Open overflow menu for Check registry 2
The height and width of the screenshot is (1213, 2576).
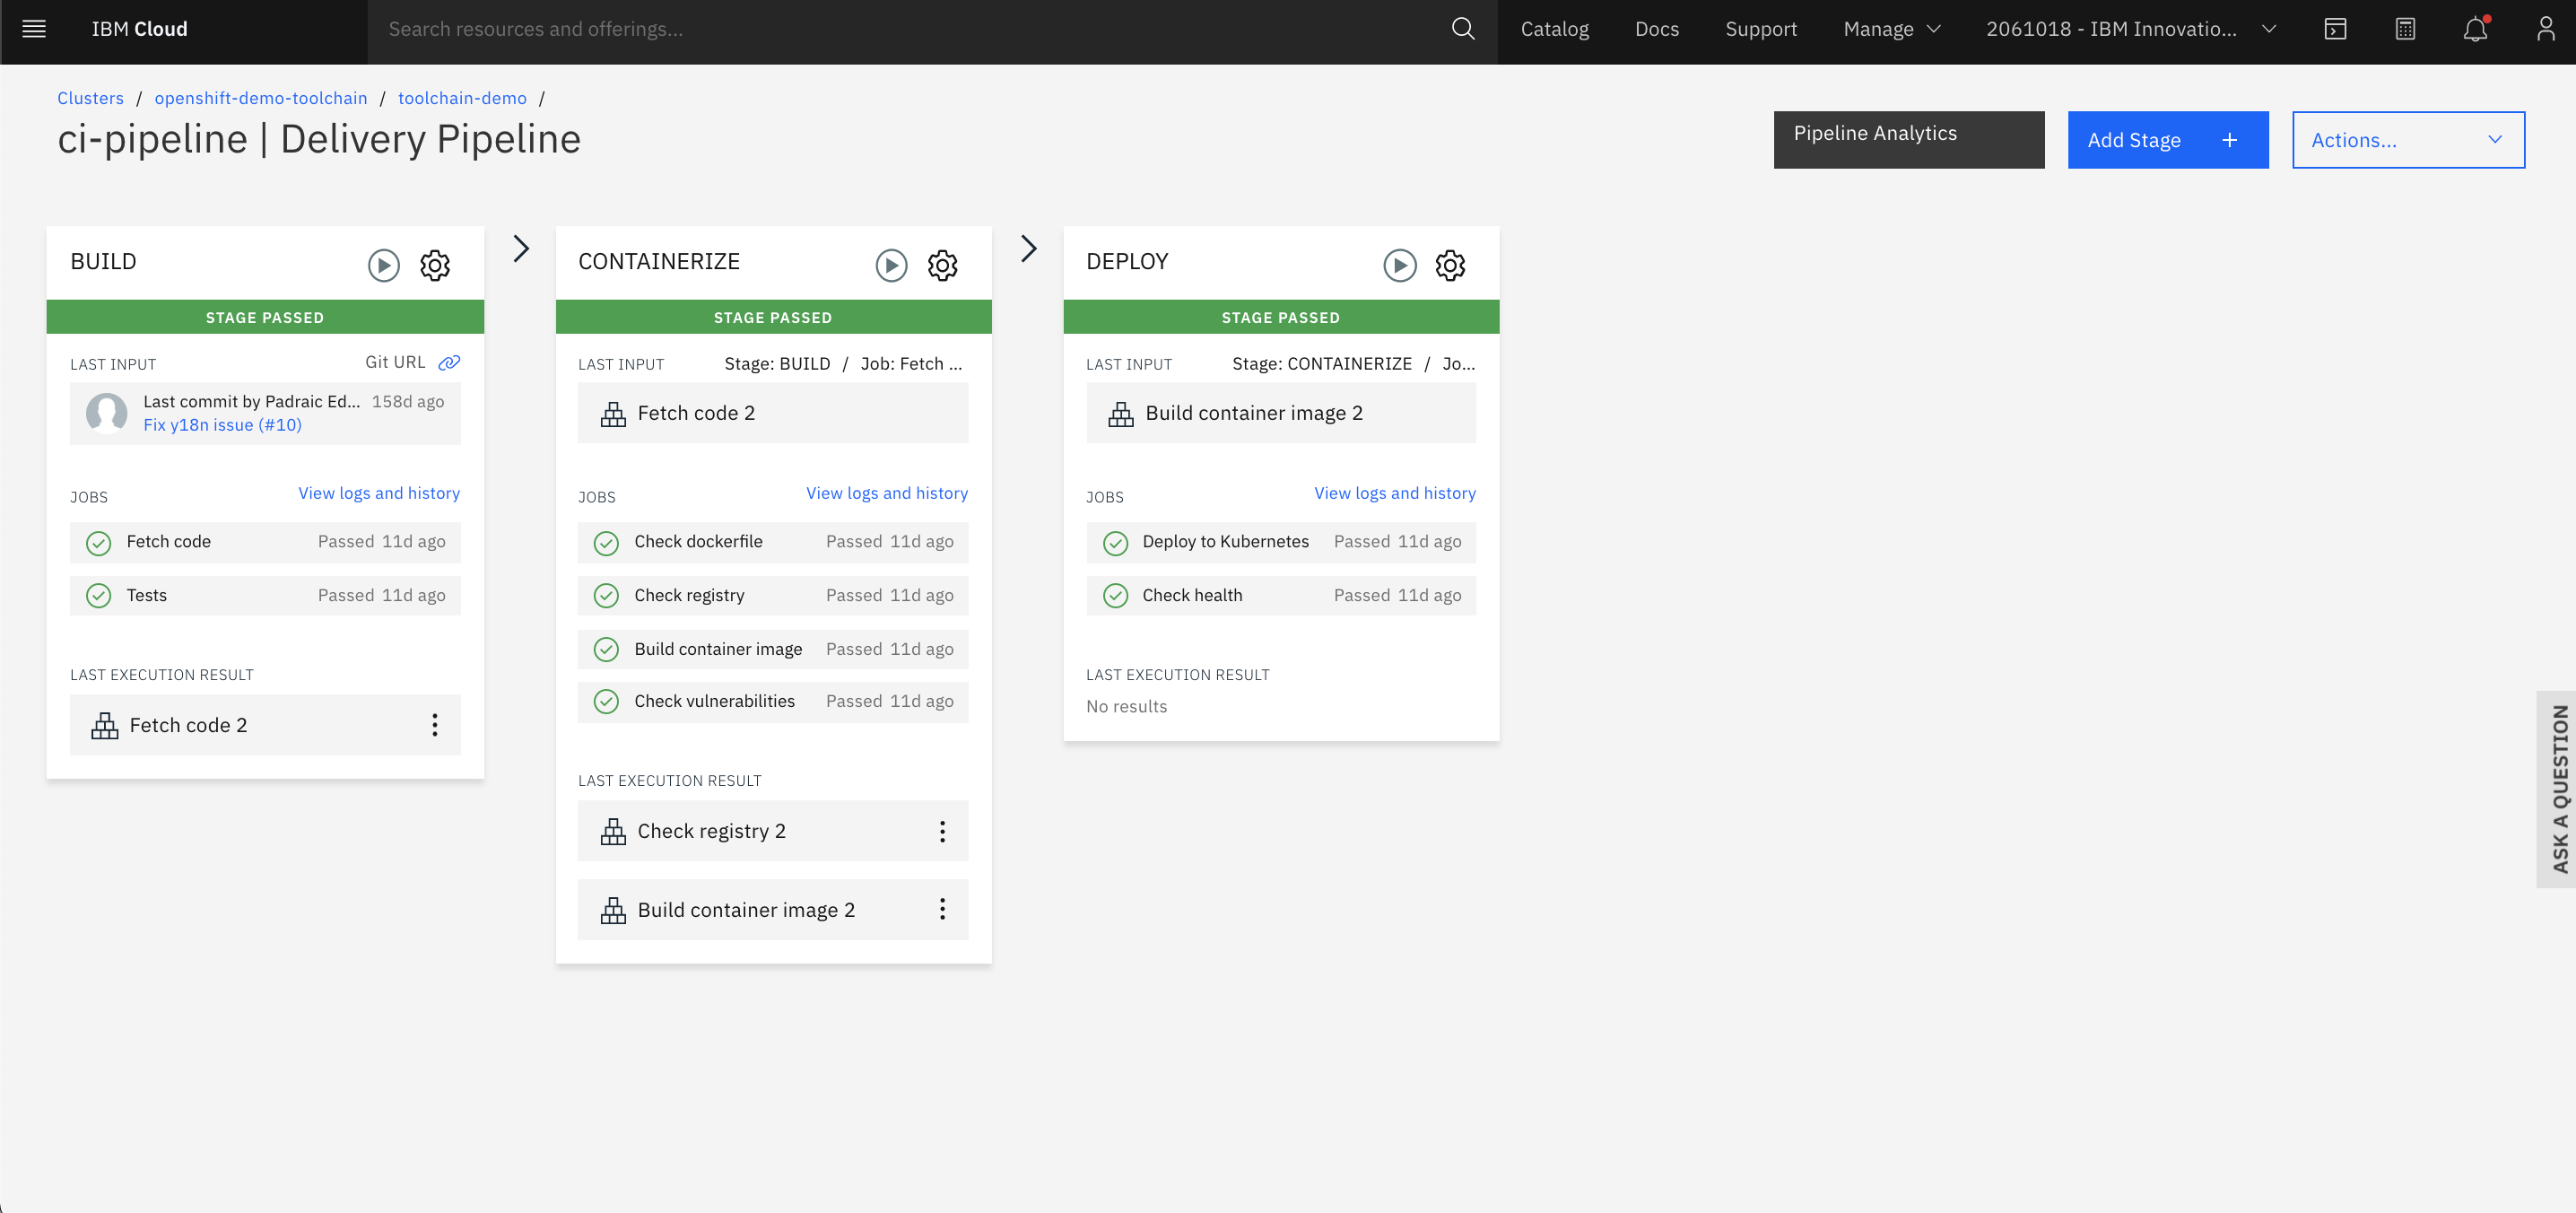click(942, 831)
